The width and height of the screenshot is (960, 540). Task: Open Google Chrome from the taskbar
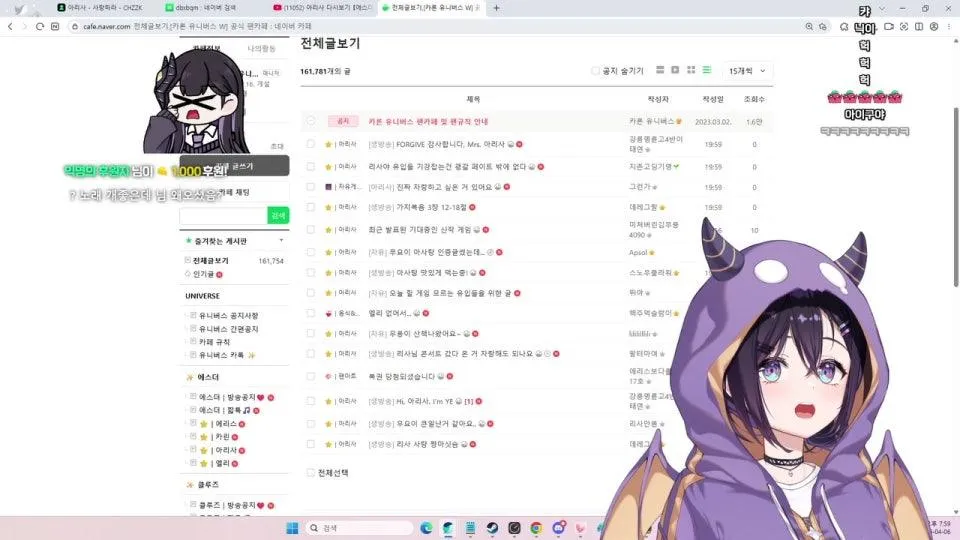pyautogui.click(x=536, y=528)
